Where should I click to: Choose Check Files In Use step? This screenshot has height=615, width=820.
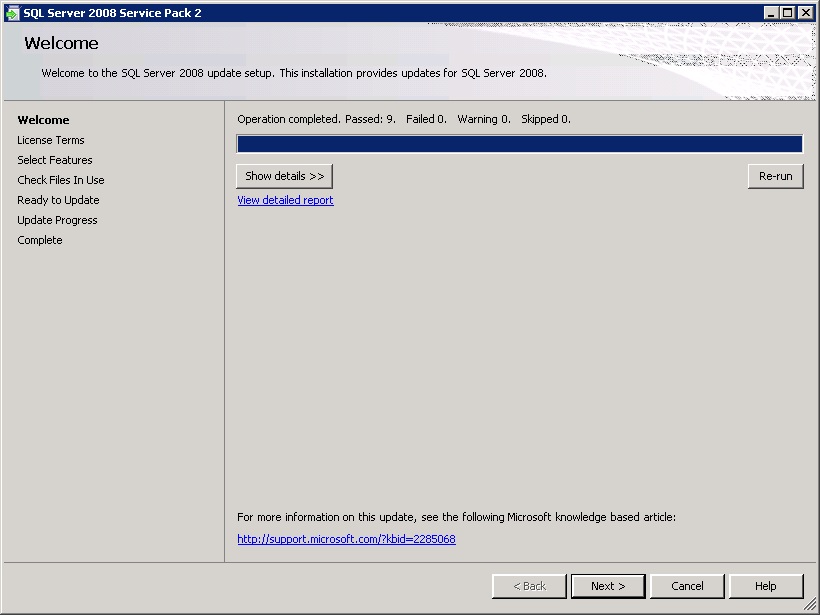61,180
